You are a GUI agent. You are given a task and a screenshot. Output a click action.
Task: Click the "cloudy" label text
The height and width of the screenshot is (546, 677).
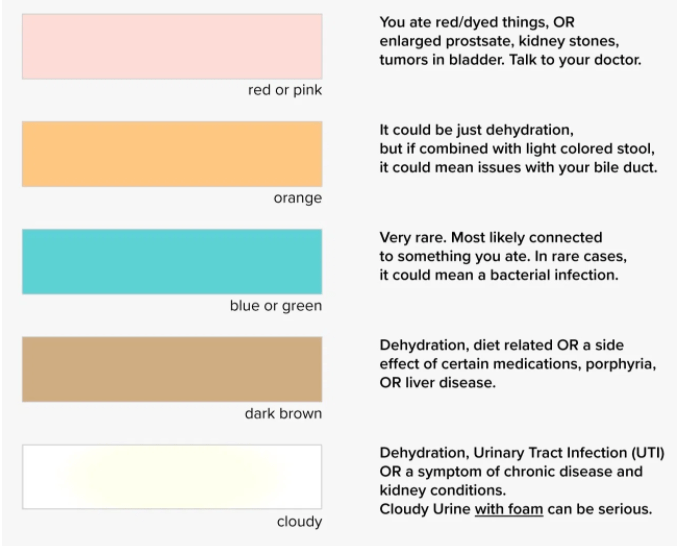[299, 520]
